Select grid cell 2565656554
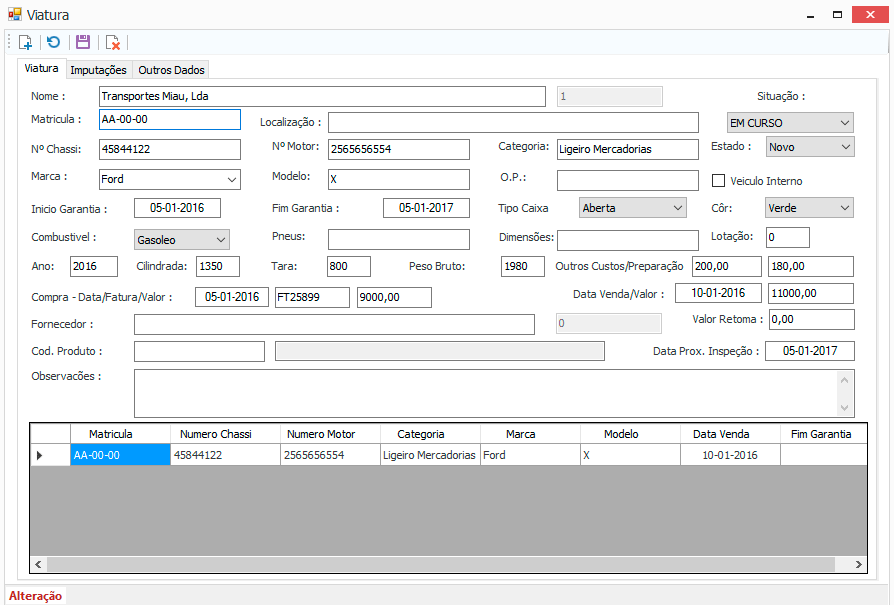894x605 pixels. [x=331, y=455]
